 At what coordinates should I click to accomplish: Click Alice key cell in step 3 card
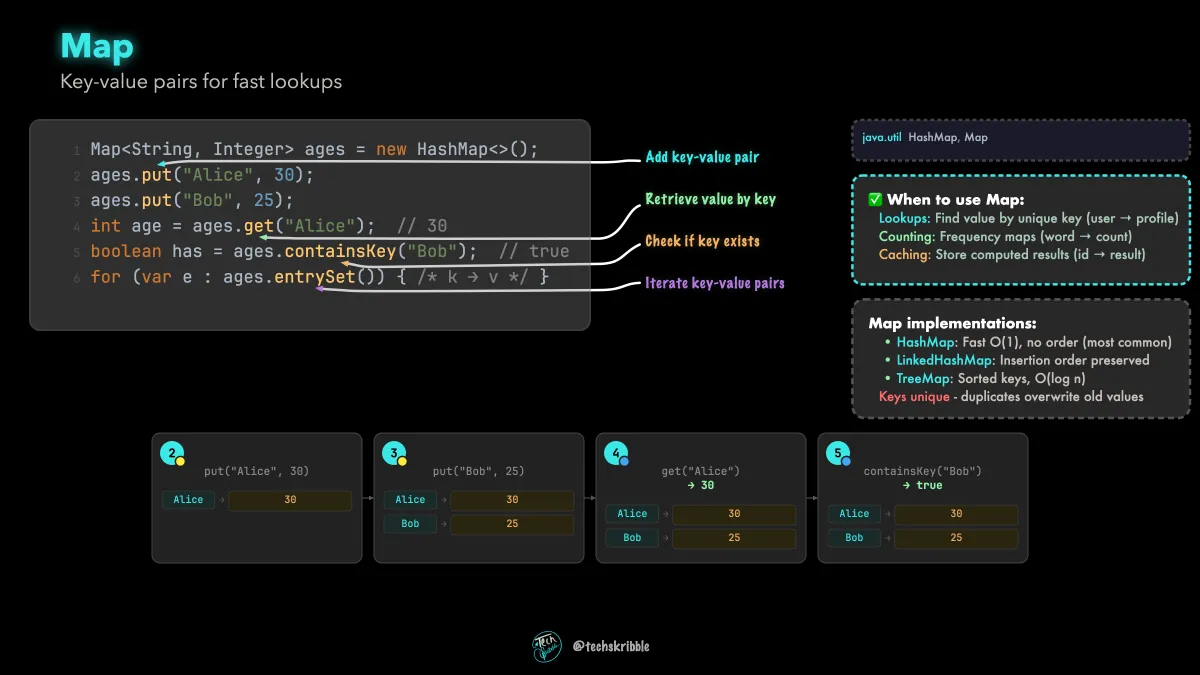coord(410,500)
